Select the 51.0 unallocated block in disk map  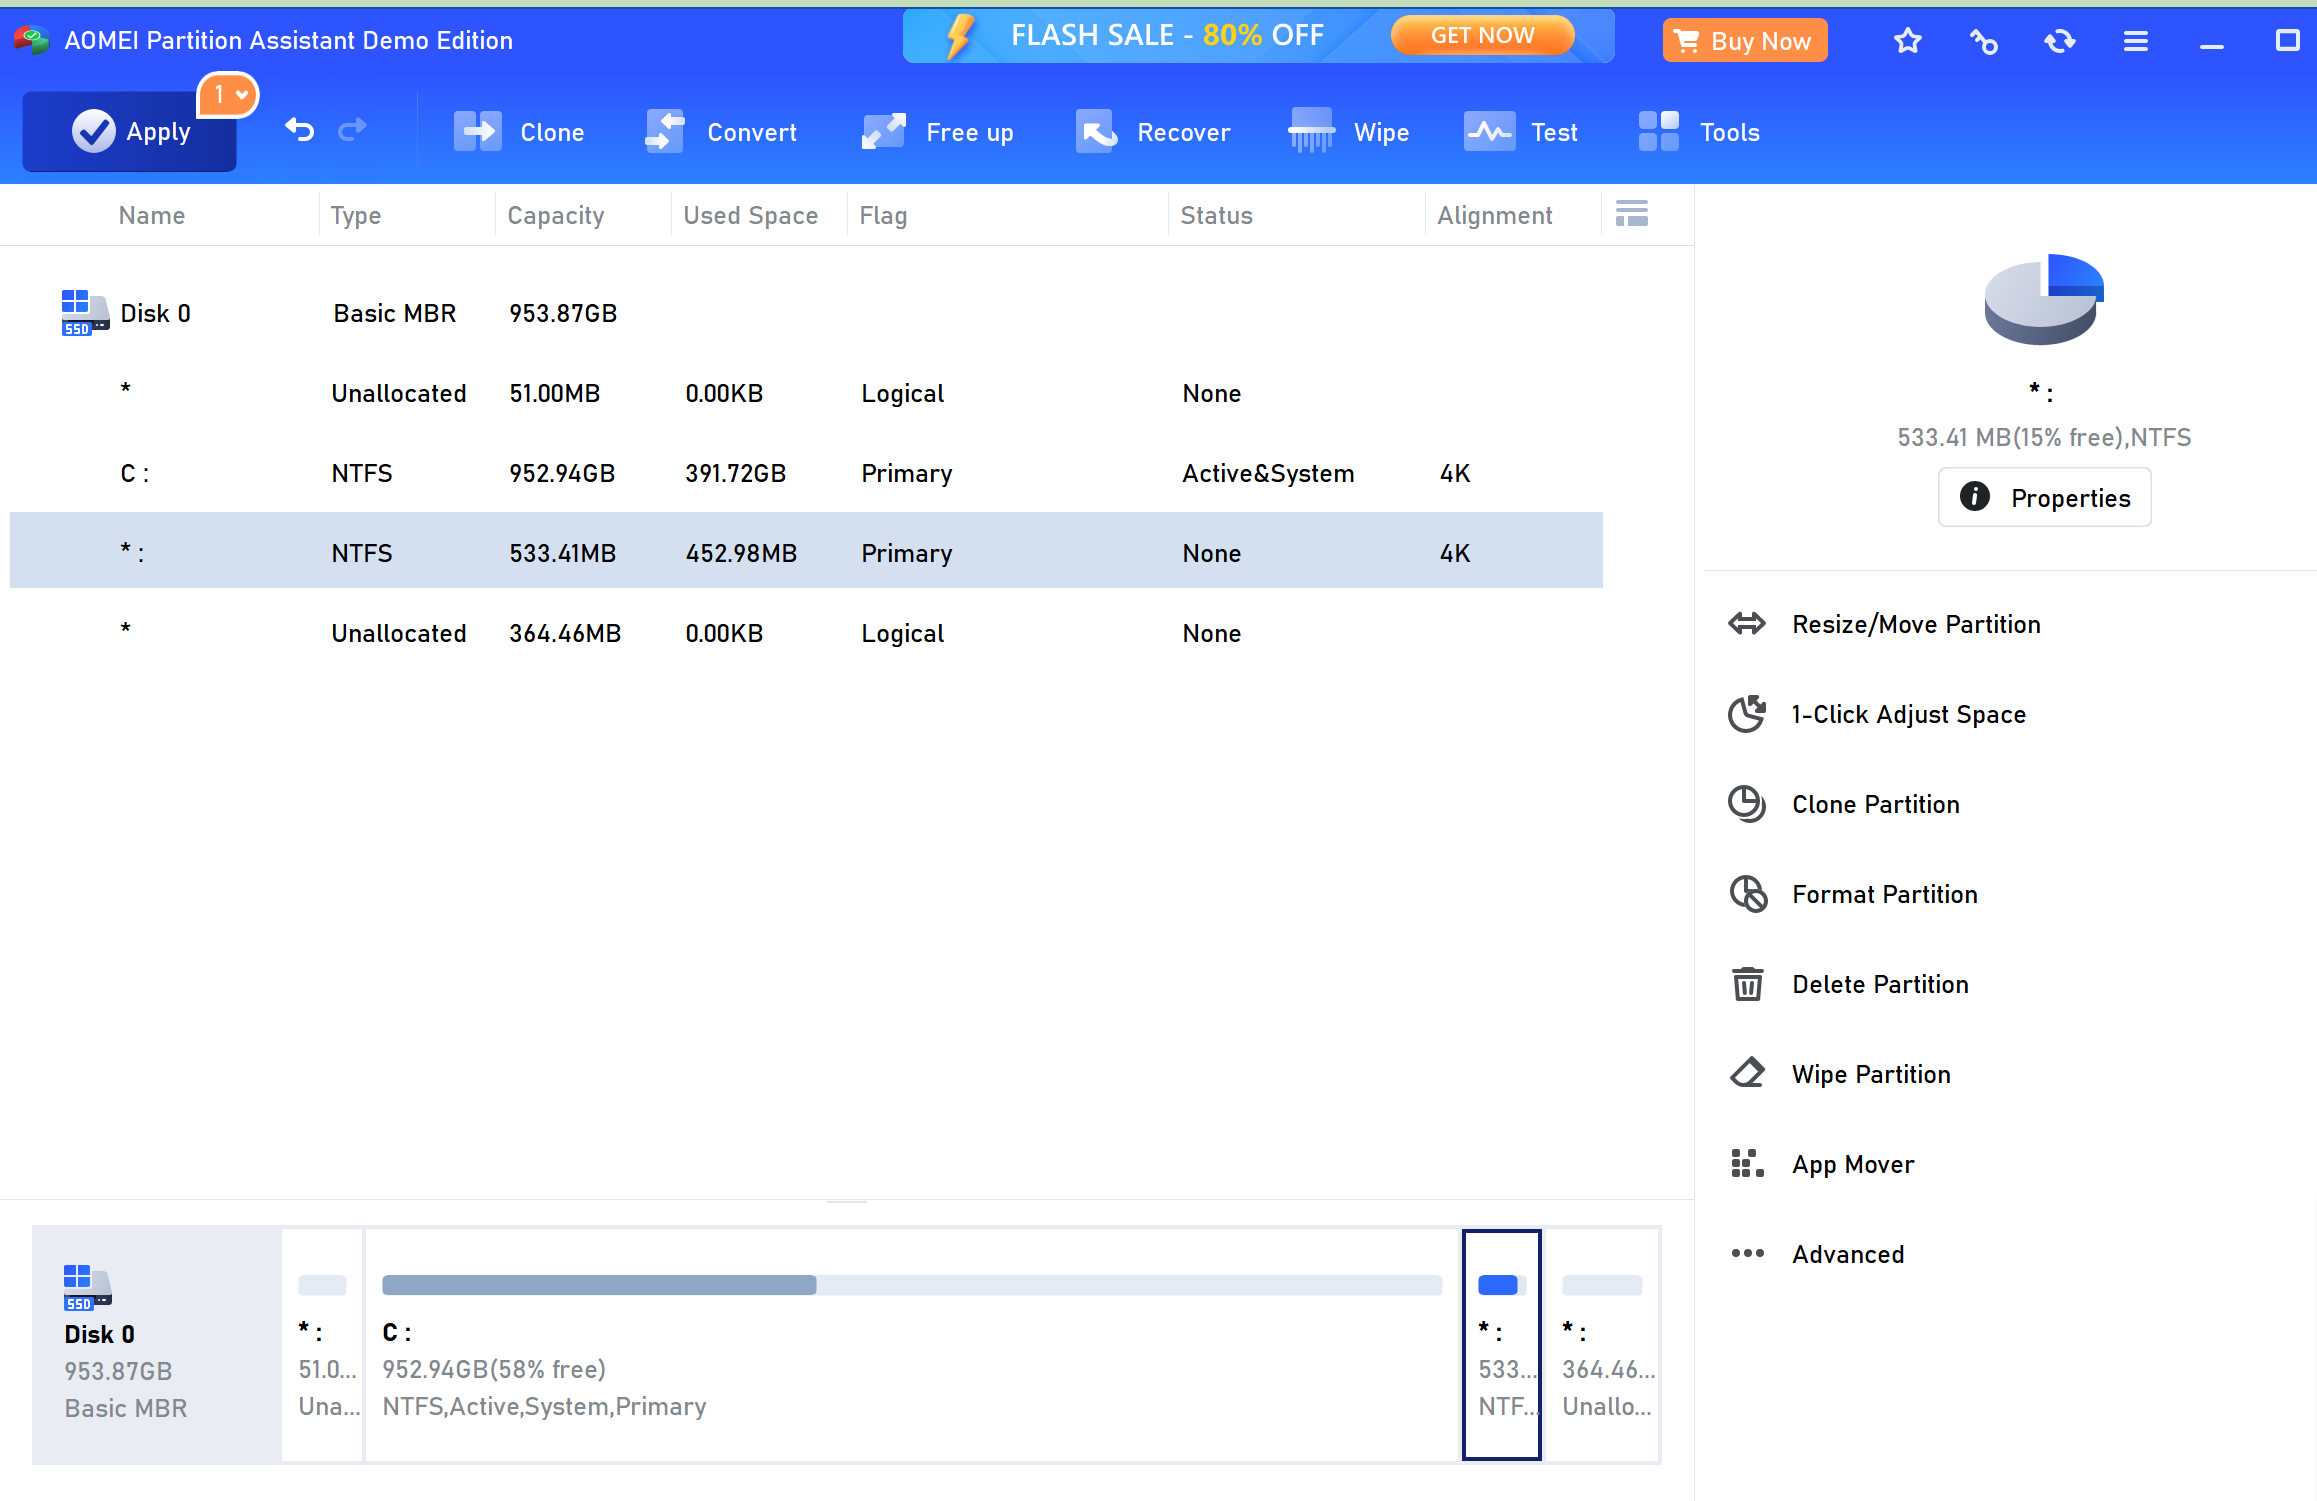(x=323, y=1345)
